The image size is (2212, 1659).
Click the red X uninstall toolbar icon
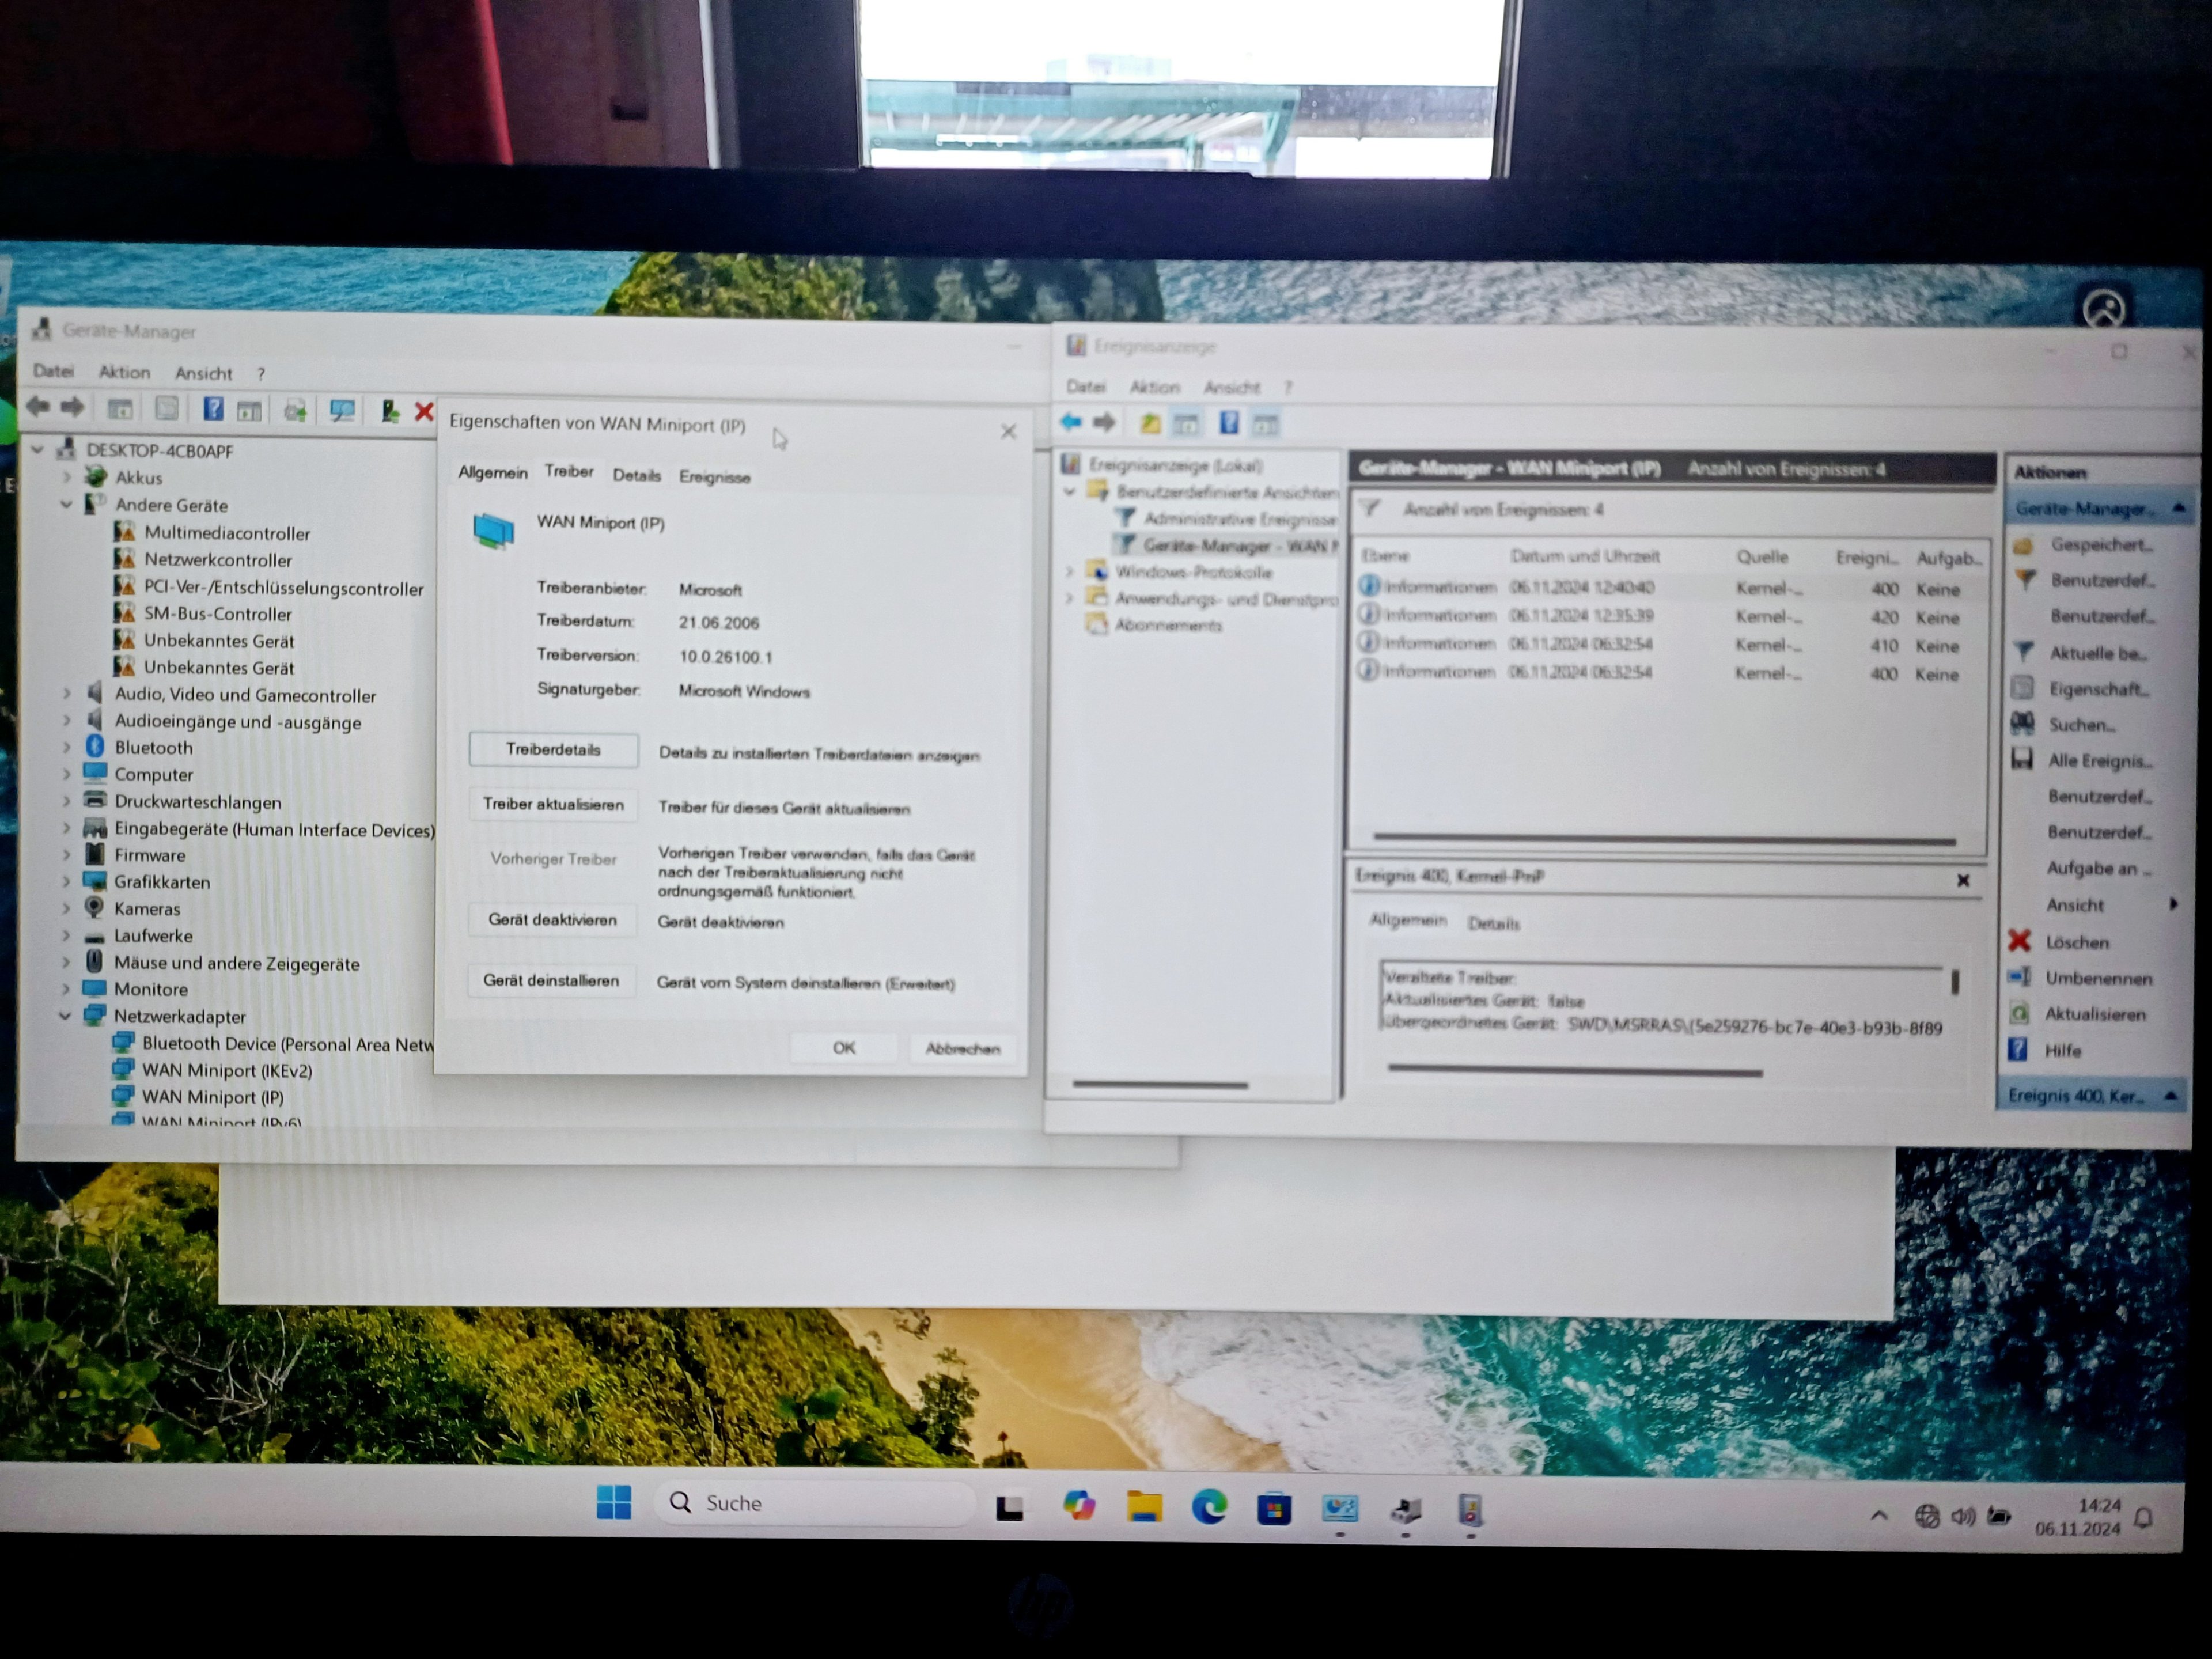point(424,412)
